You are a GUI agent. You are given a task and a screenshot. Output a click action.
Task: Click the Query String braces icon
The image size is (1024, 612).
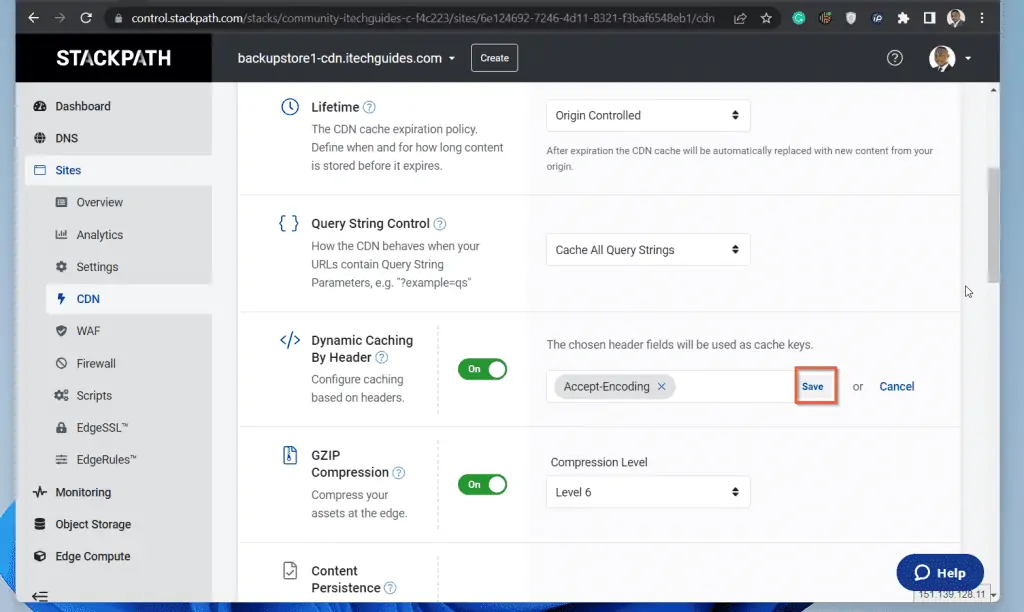point(289,223)
